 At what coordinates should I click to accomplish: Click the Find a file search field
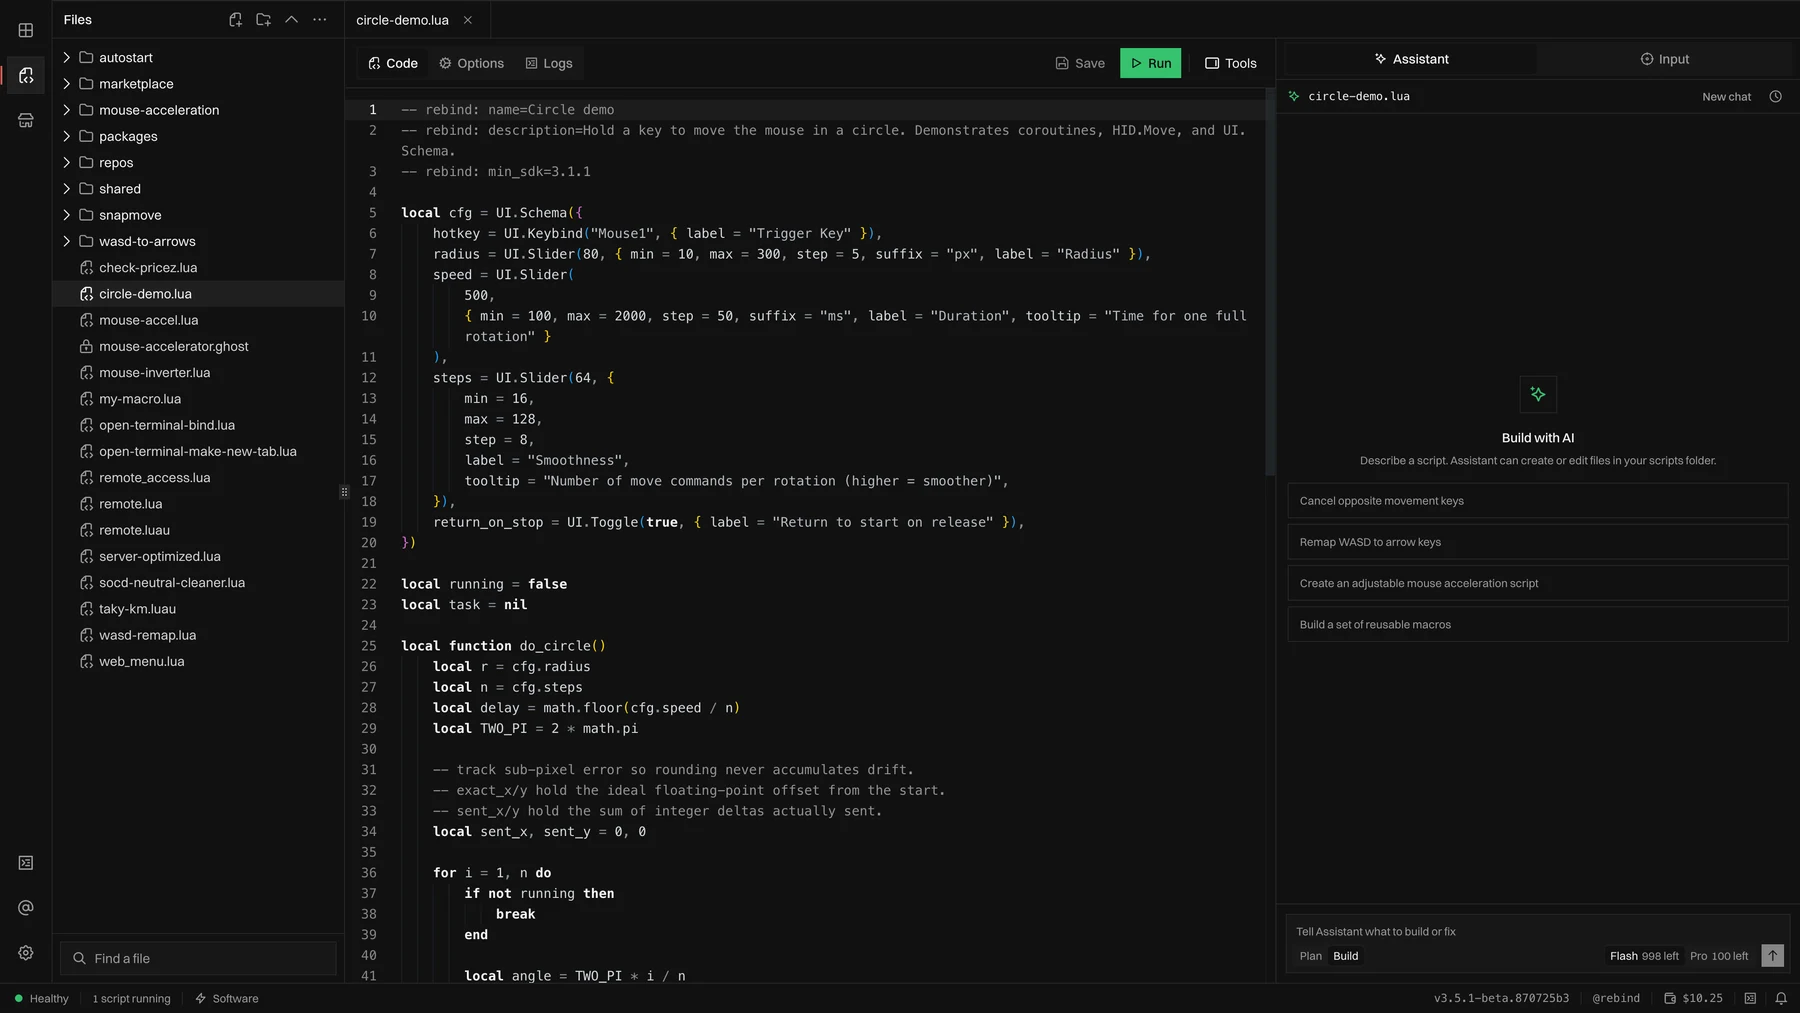pos(198,958)
